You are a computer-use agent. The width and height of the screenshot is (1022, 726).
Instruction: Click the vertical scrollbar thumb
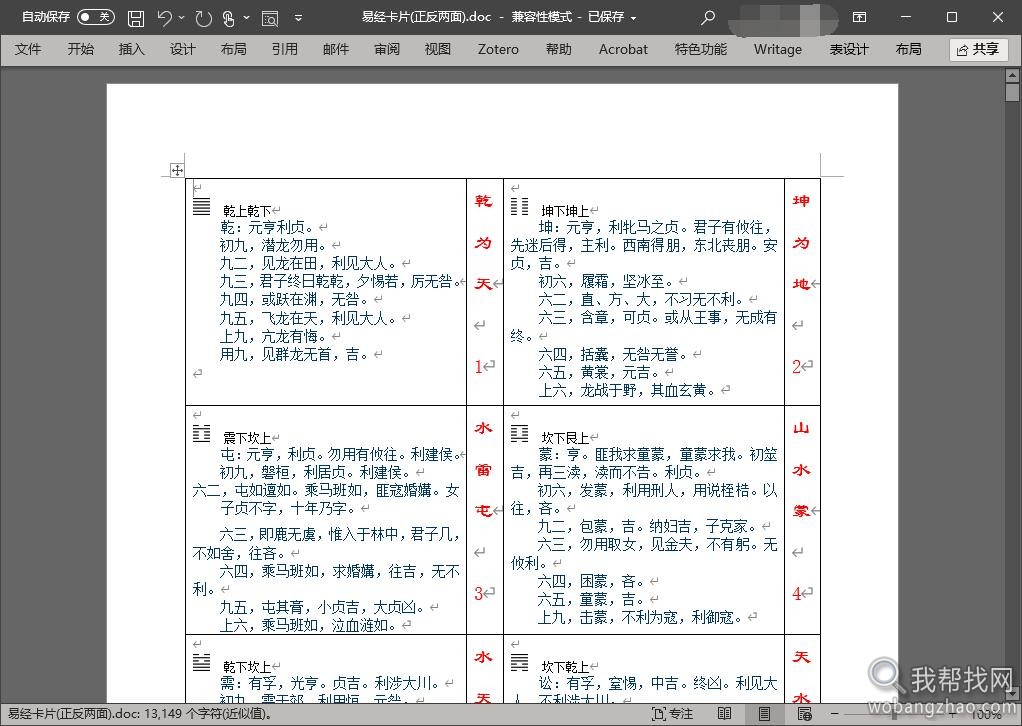pos(1012,93)
